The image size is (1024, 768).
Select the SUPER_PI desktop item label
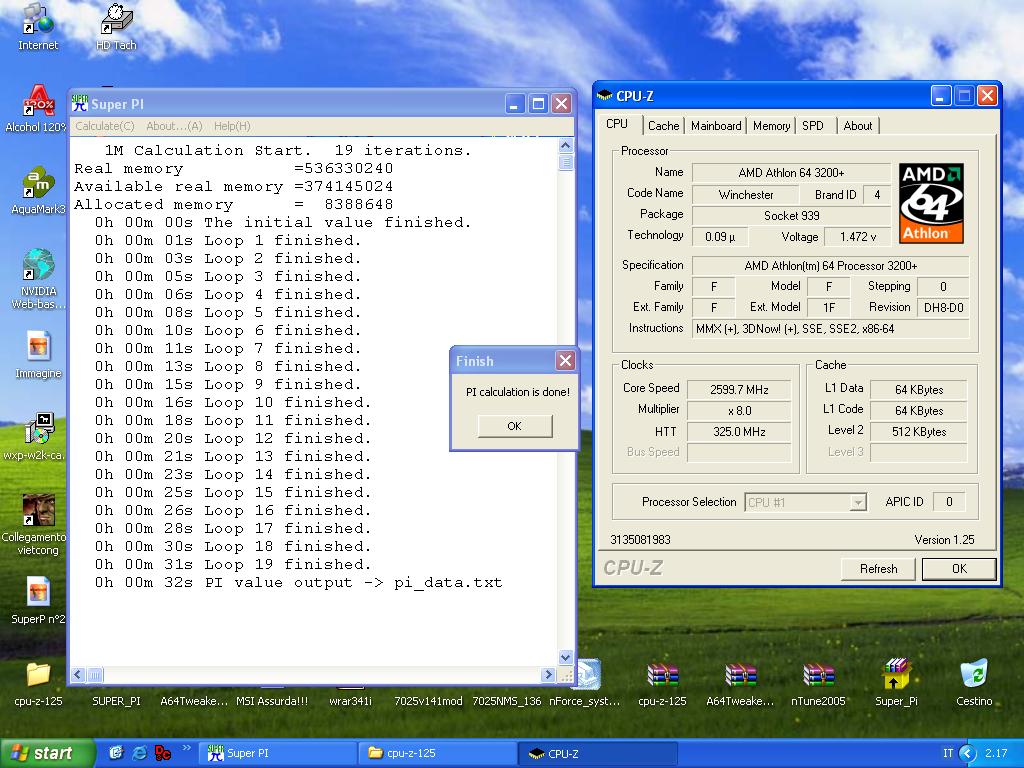pyautogui.click(x=116, y=701)
